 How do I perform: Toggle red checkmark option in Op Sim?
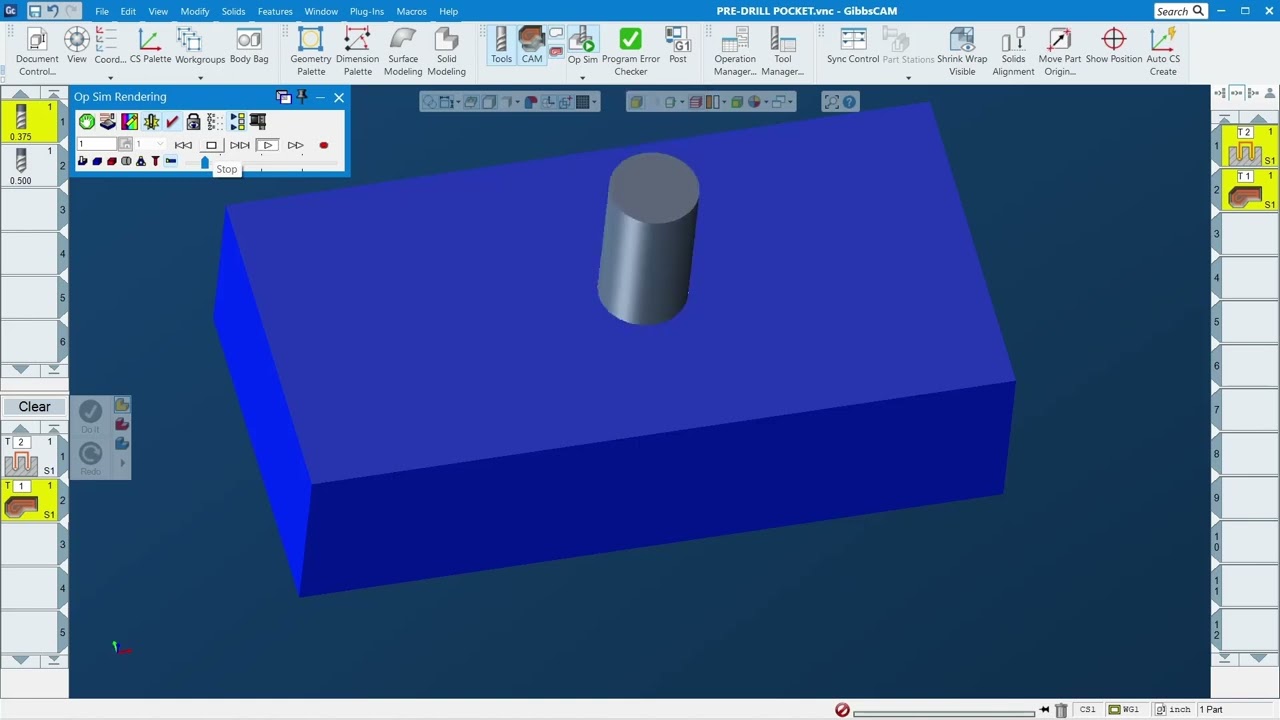point(172,121)
